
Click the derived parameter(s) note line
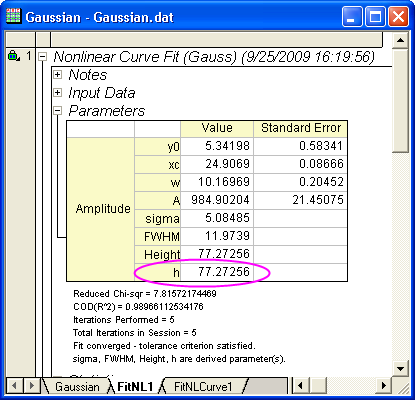click(179, 359)
